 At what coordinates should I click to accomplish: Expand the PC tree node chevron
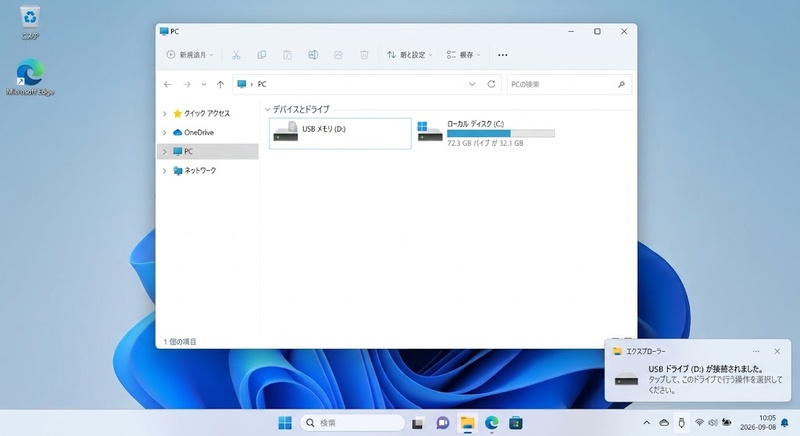coord(164,151)
